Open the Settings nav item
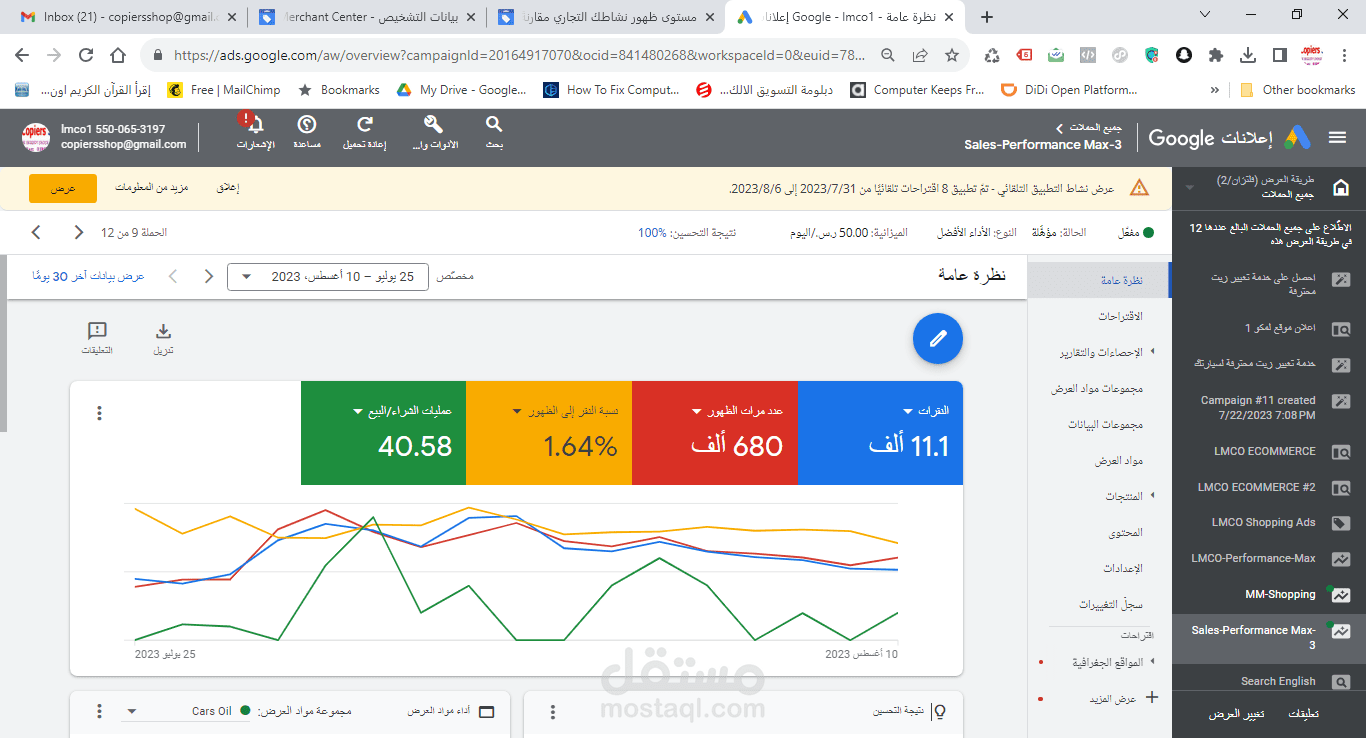Image resolution: width=1366 pixels, height=738 pixels. pyautogui.click(x=1122, y=568)
